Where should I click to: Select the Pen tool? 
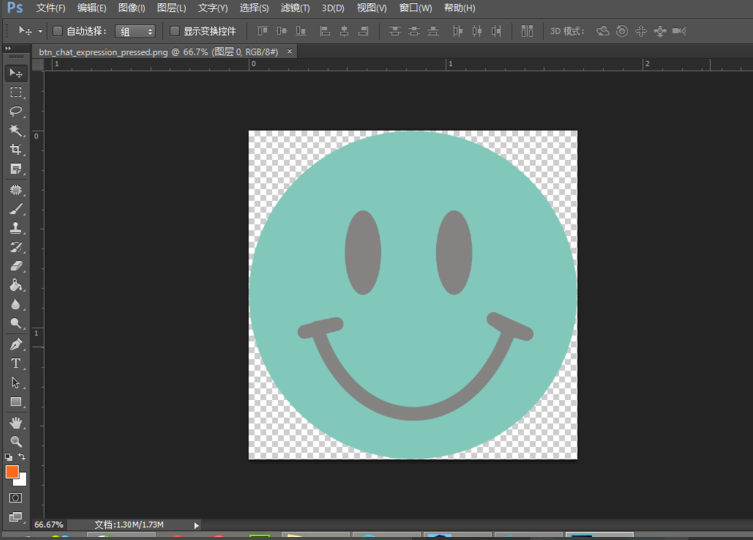(16, 344)
